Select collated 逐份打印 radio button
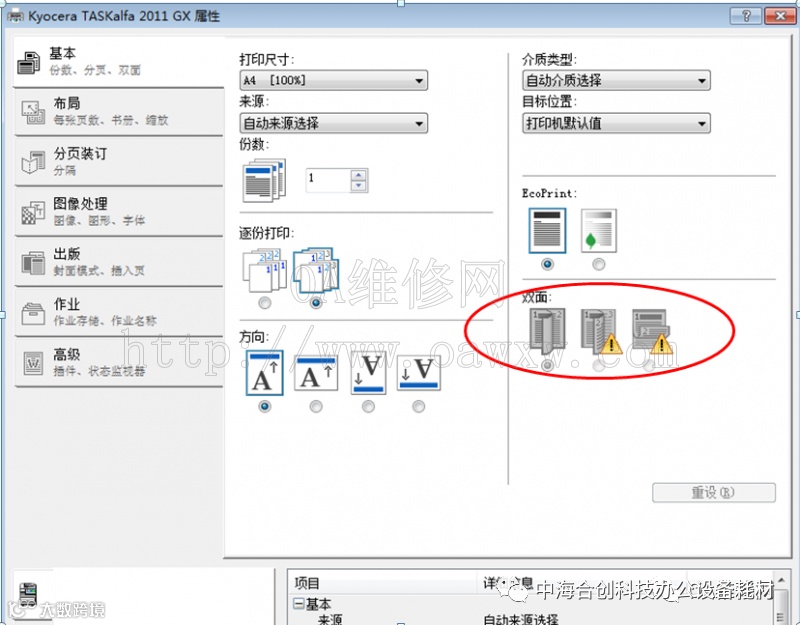Image resolution: width=800 pixels, height=625 pixels. 316,303
